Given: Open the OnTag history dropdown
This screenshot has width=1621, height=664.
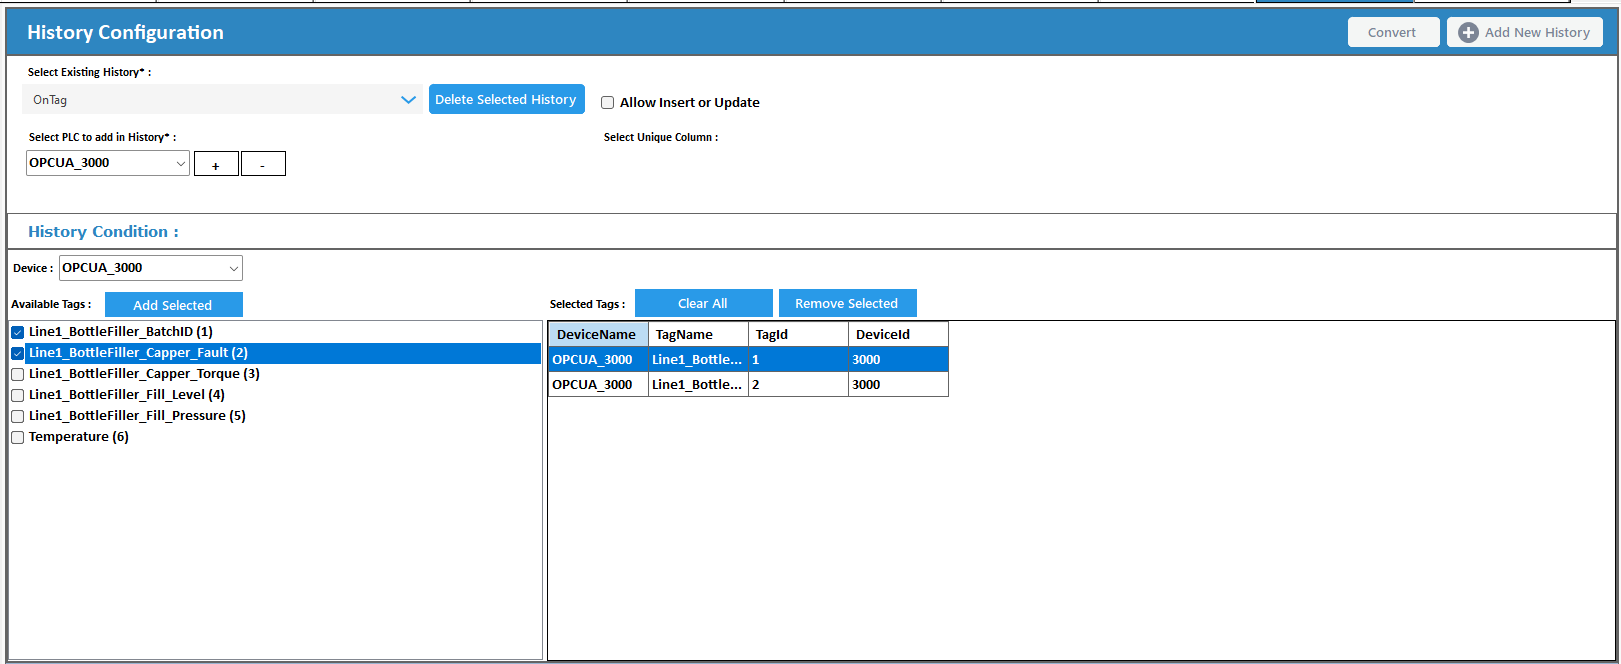Looking at the screenshot, I should (220, 100).
